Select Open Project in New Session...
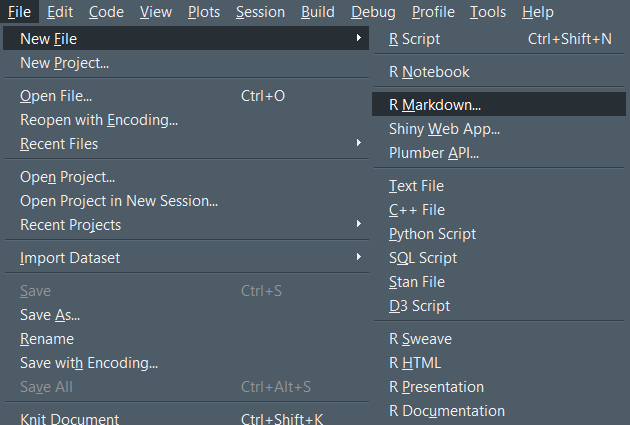630x425 pixels. [x=186, y=201]
